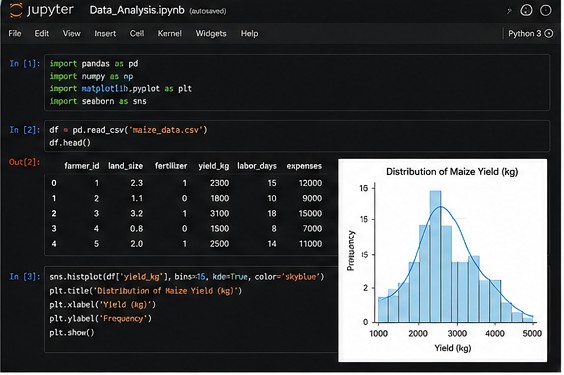
Task: Click the yield_kg column header
Action: tap(214, 166)
